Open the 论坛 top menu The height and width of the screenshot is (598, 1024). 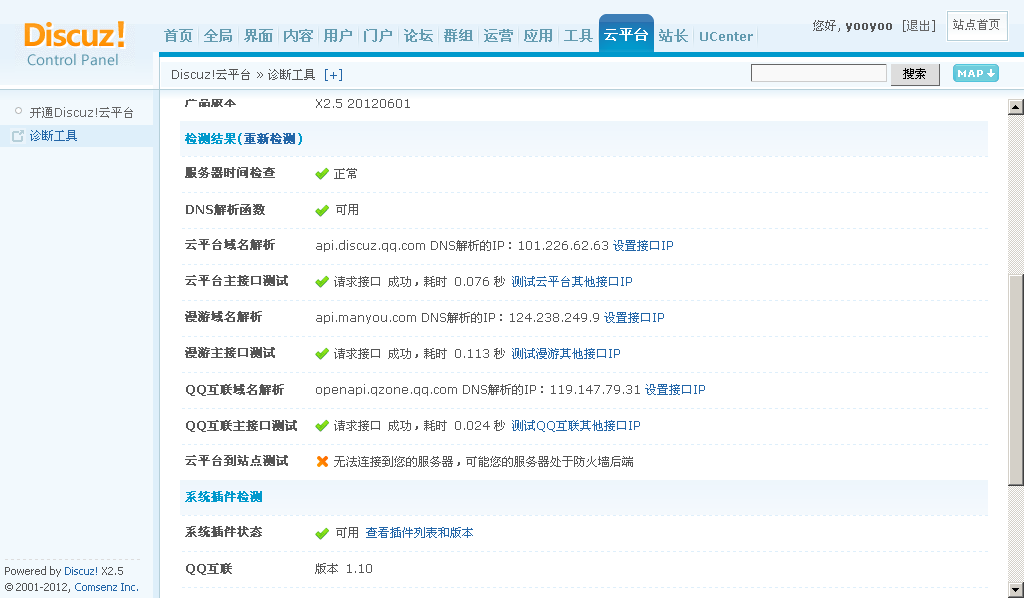point(419,36)
